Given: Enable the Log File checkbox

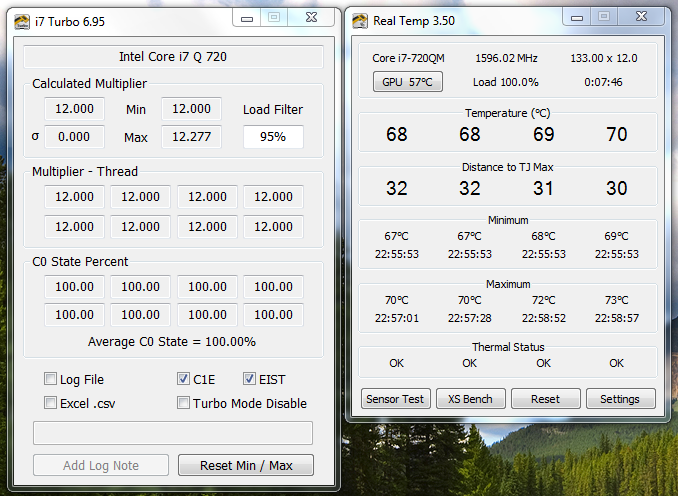Looking at the screenshot, I should pos(50,379).
